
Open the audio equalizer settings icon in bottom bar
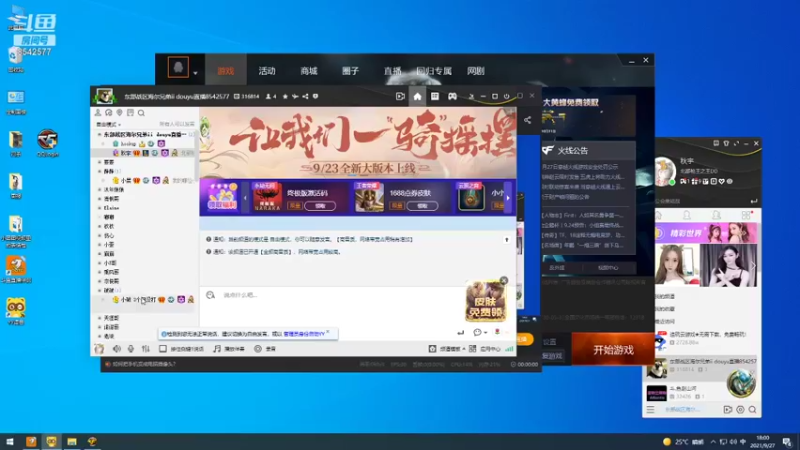click(146, 349)
